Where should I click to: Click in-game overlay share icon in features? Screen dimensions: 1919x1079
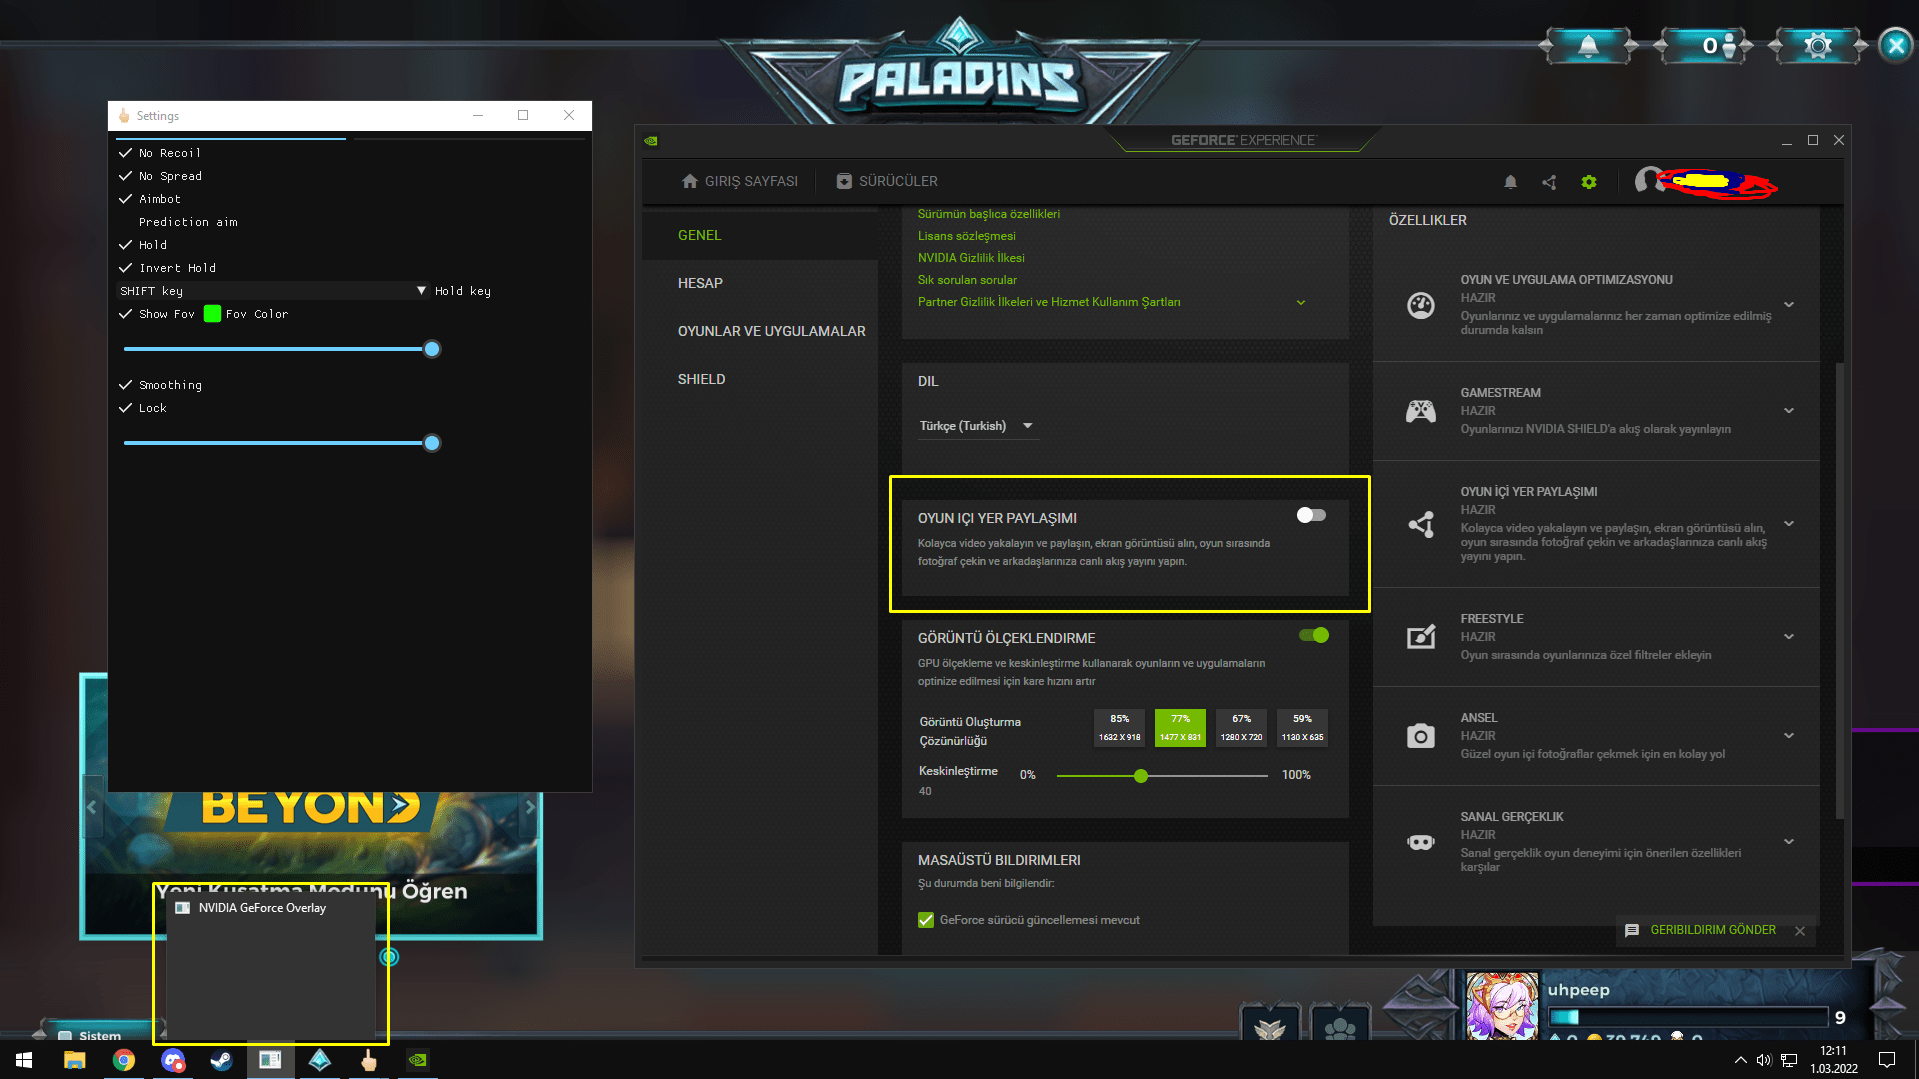[1421, 524]
